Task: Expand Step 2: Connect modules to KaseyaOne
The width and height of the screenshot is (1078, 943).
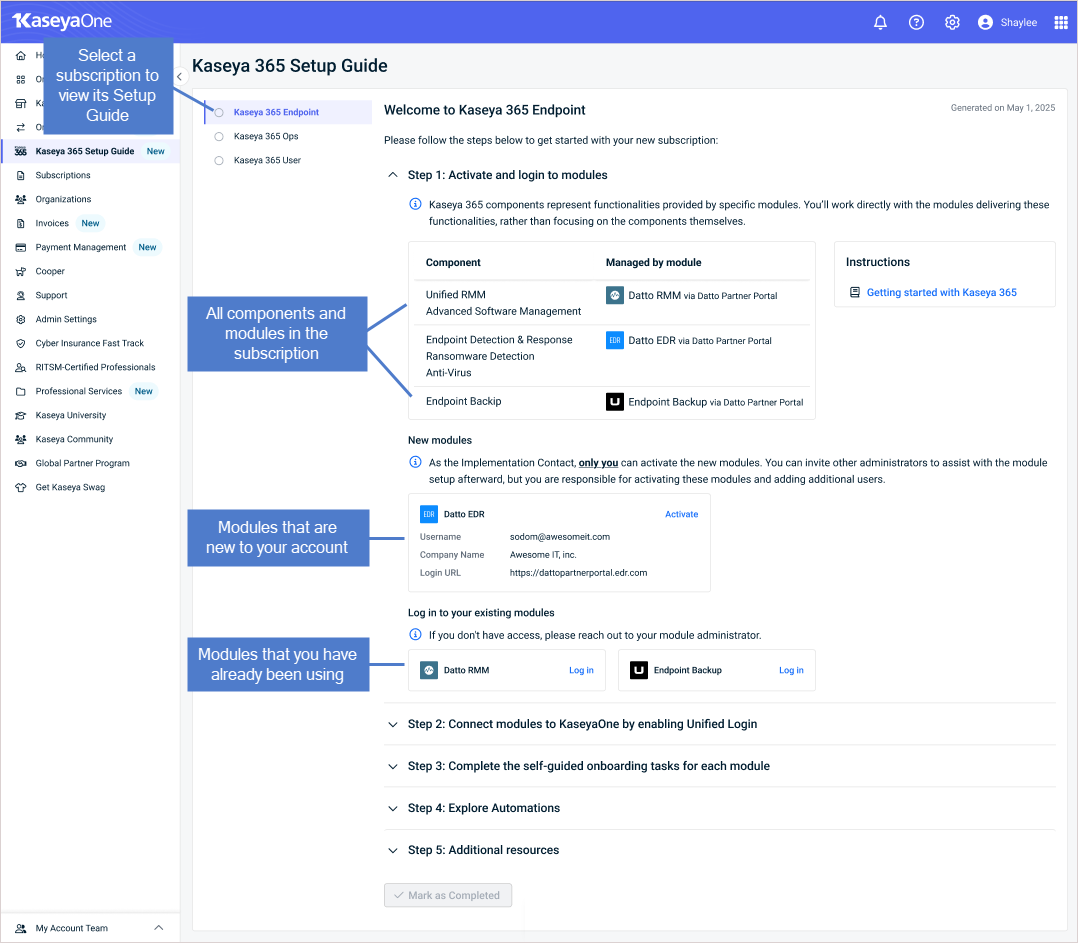Action: point(393,724)
